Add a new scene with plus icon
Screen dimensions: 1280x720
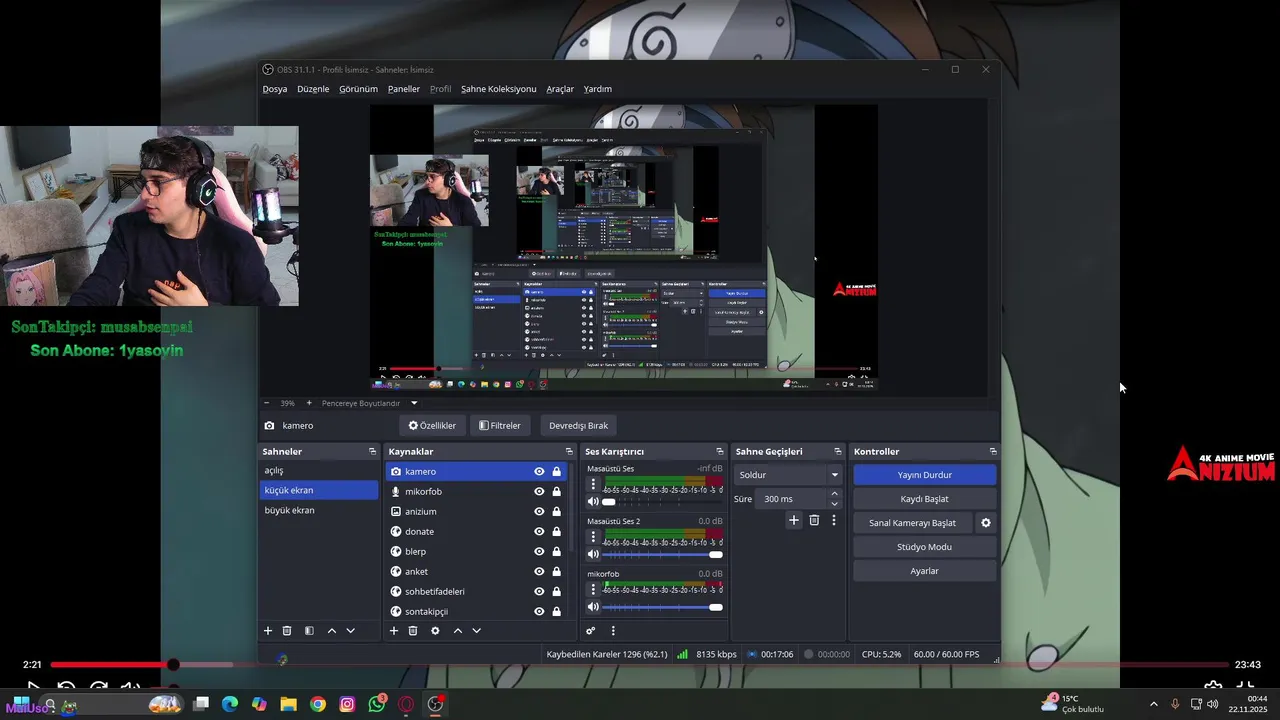(268, 631)
